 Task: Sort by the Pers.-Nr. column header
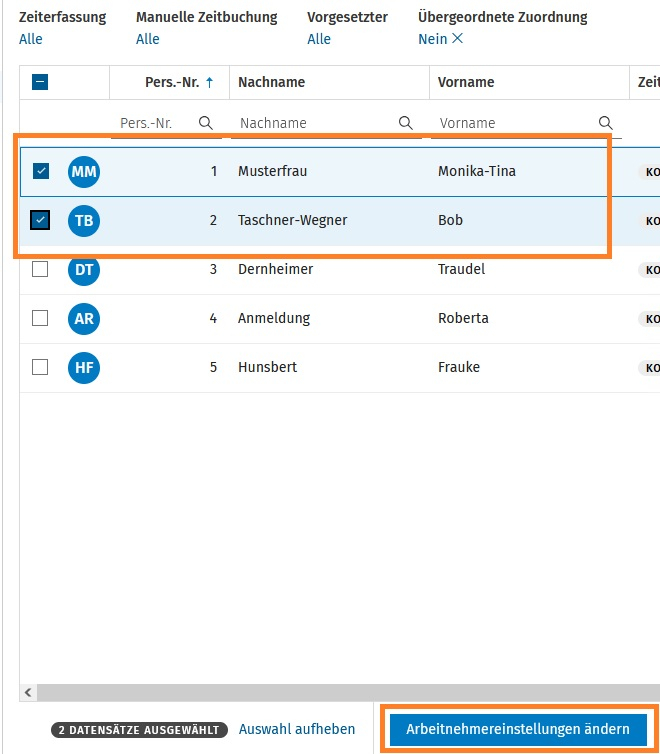(172, 82)
